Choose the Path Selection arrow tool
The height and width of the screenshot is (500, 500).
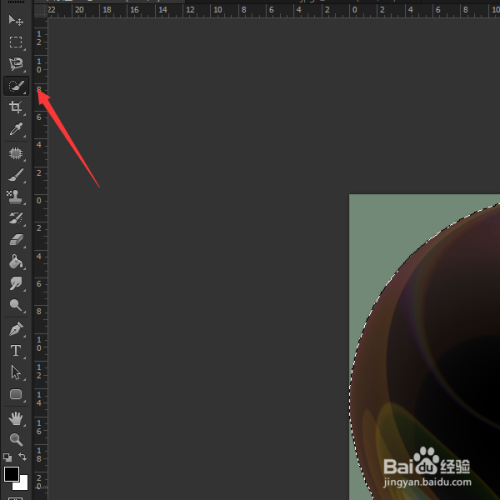coord(16,372)
